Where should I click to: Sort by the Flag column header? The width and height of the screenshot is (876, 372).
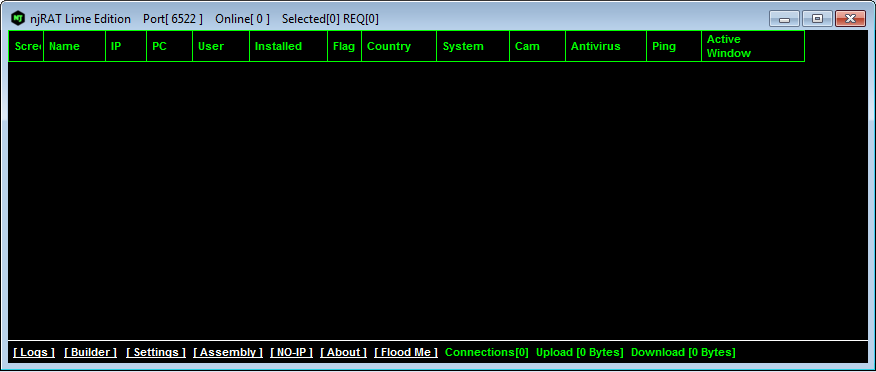pos(345,46)
